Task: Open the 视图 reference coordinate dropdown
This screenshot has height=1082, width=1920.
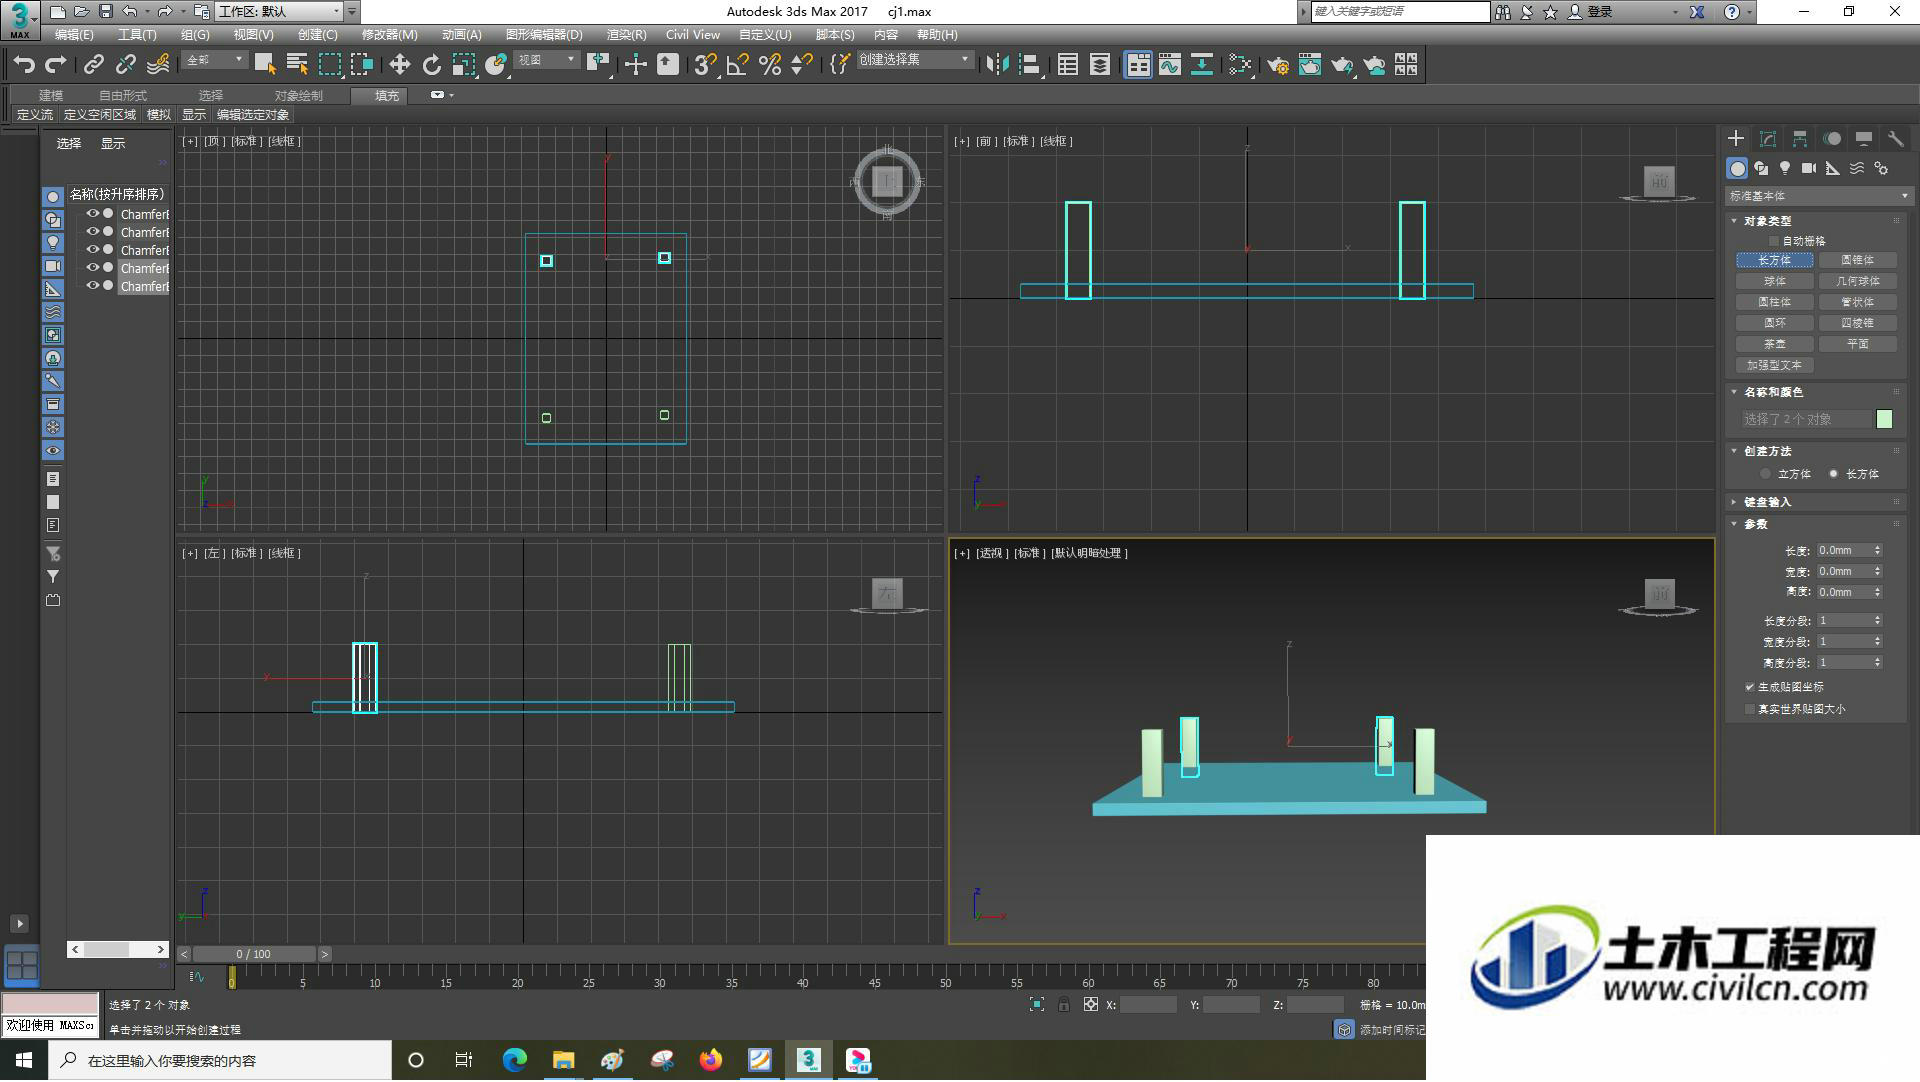Action: coord(547,61)
